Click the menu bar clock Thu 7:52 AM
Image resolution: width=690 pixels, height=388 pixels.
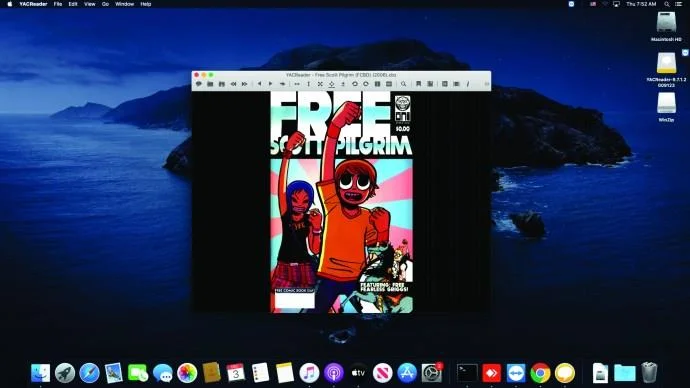[x=641, y=4]
